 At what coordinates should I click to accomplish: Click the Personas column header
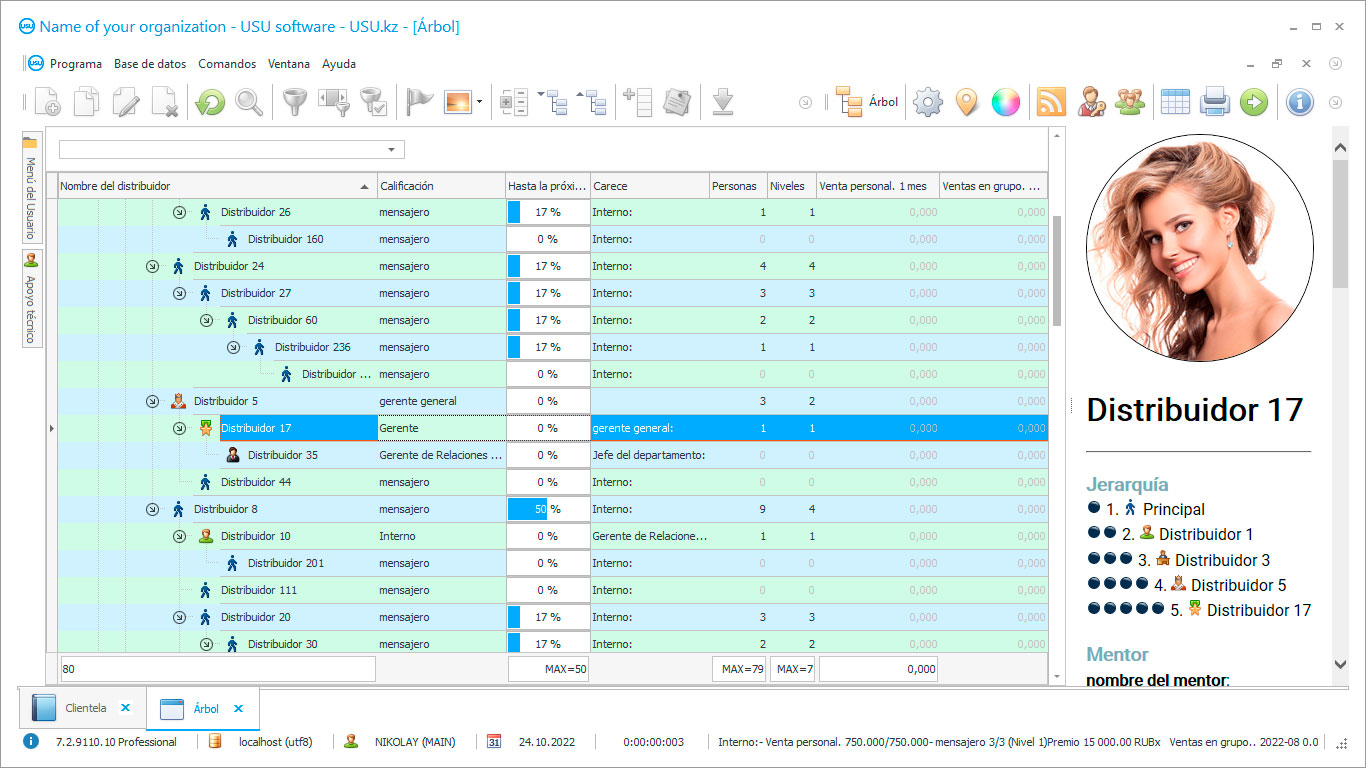pyautogui.click(x=737, y=186)
